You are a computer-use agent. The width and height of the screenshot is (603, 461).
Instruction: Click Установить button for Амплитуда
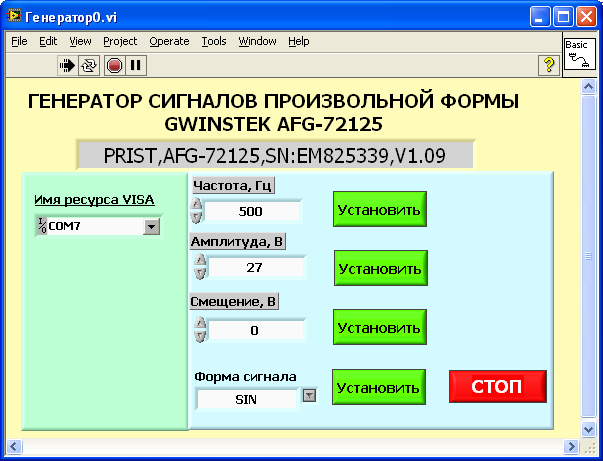381,268
